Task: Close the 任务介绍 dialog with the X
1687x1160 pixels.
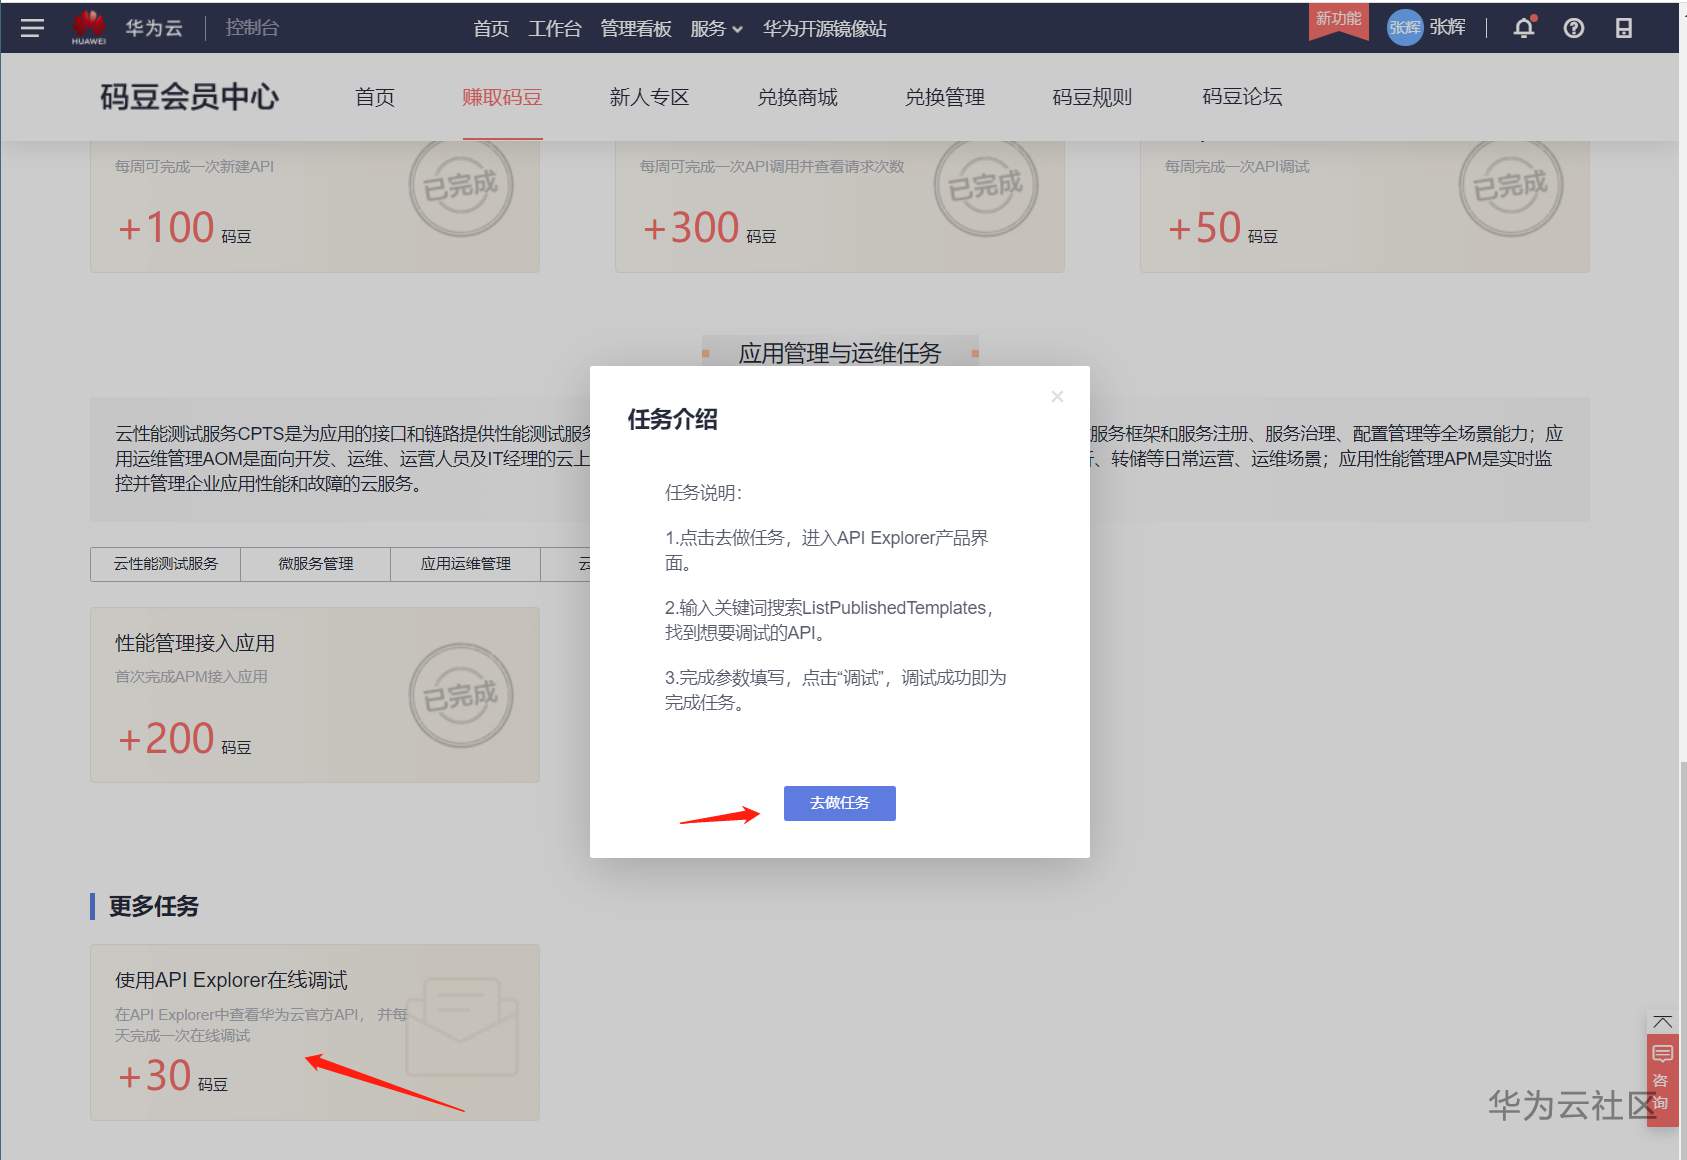Action: pos(1057,397)
